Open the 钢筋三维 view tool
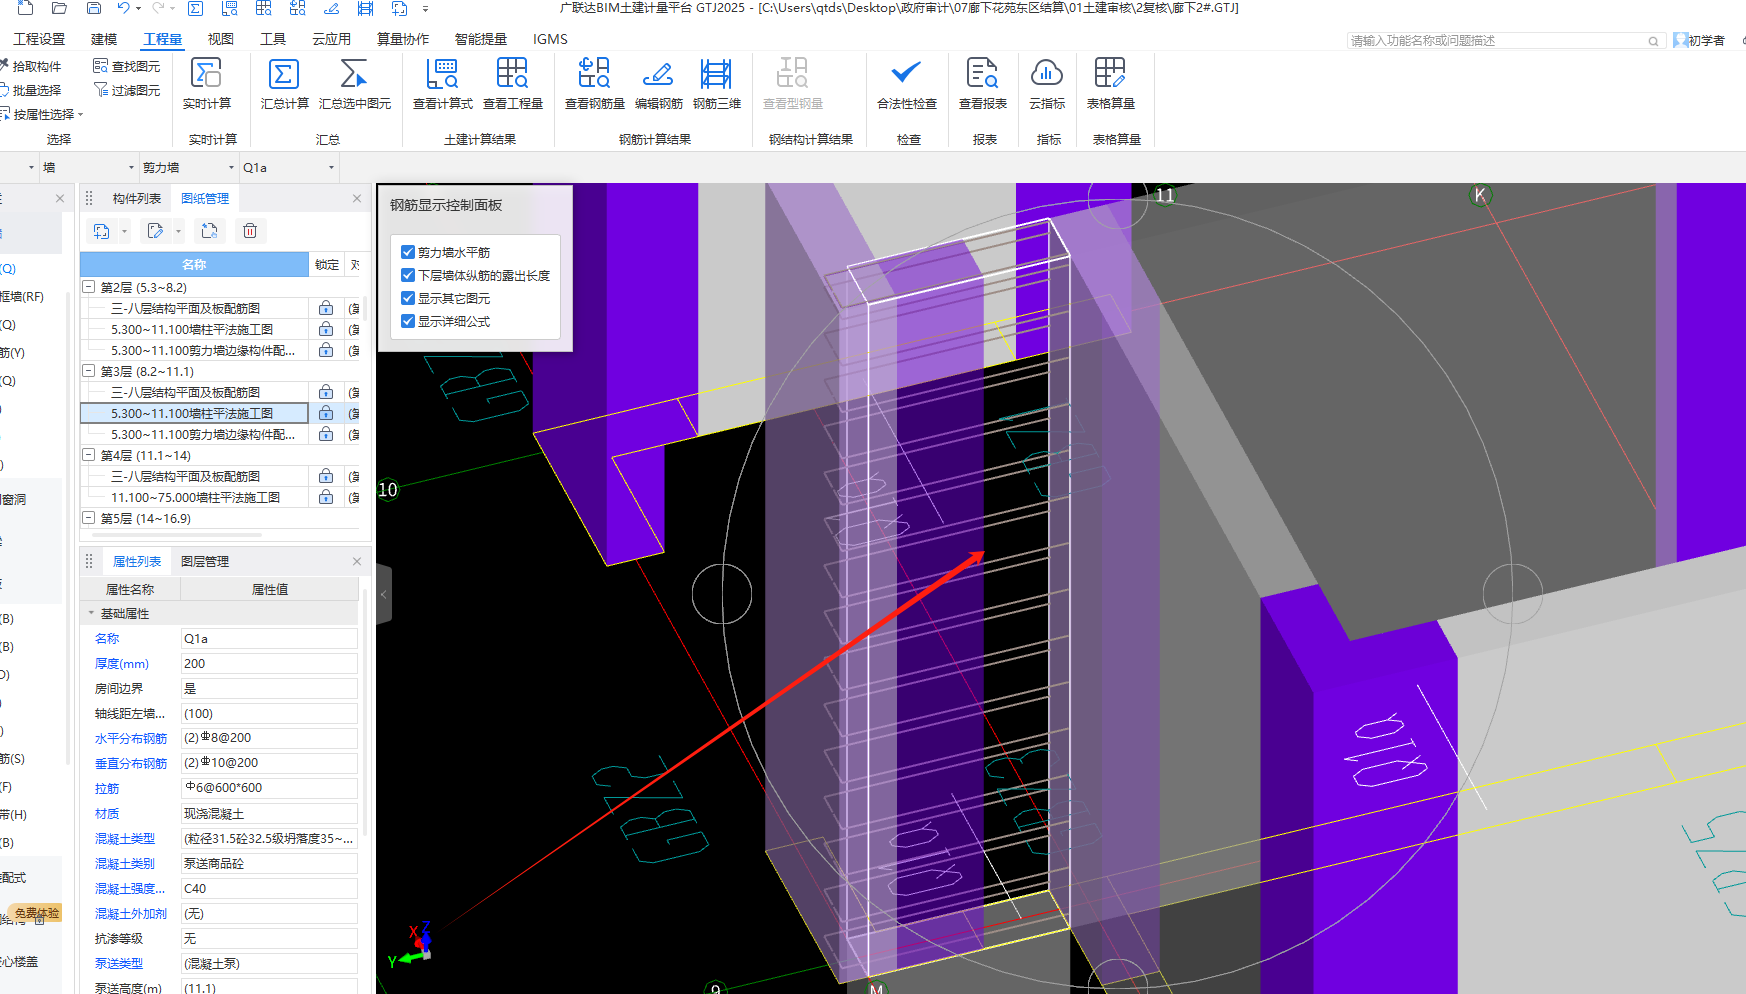1746x994 pixels. [x=716, y=83]
